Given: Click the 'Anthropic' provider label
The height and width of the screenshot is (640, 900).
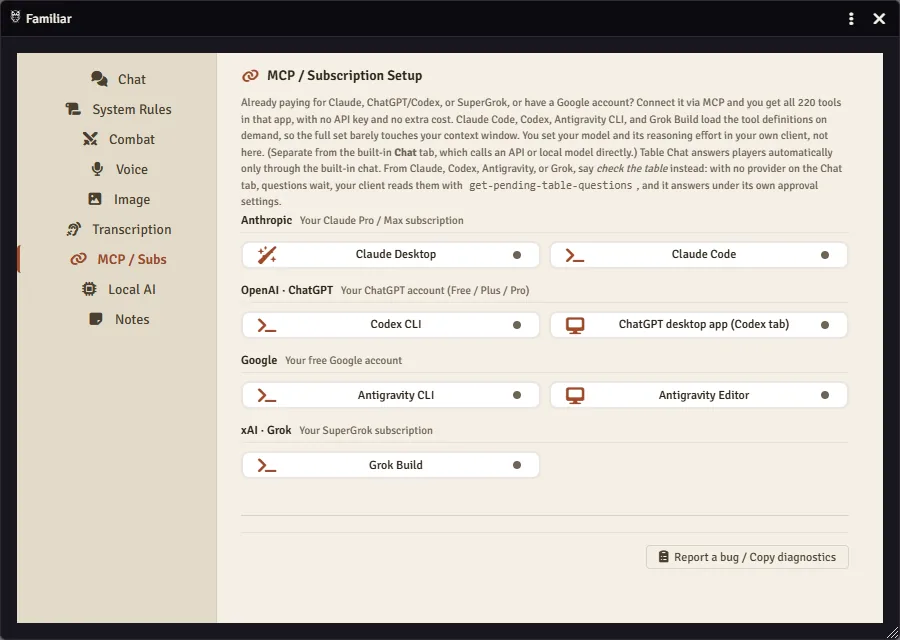Looking at the screenshot, I should click(266, 220).
